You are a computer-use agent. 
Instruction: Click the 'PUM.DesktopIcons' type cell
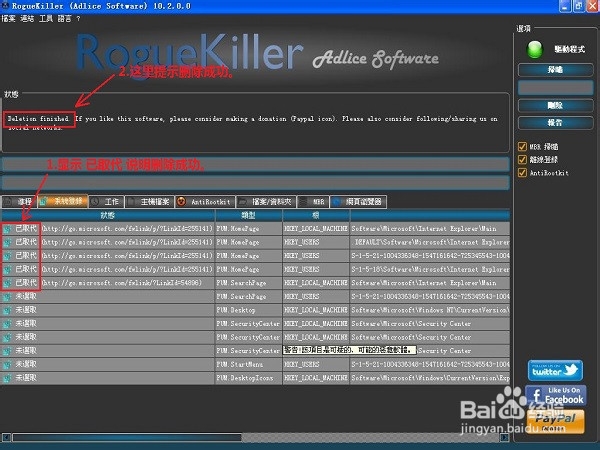click(x=249, y=378)
